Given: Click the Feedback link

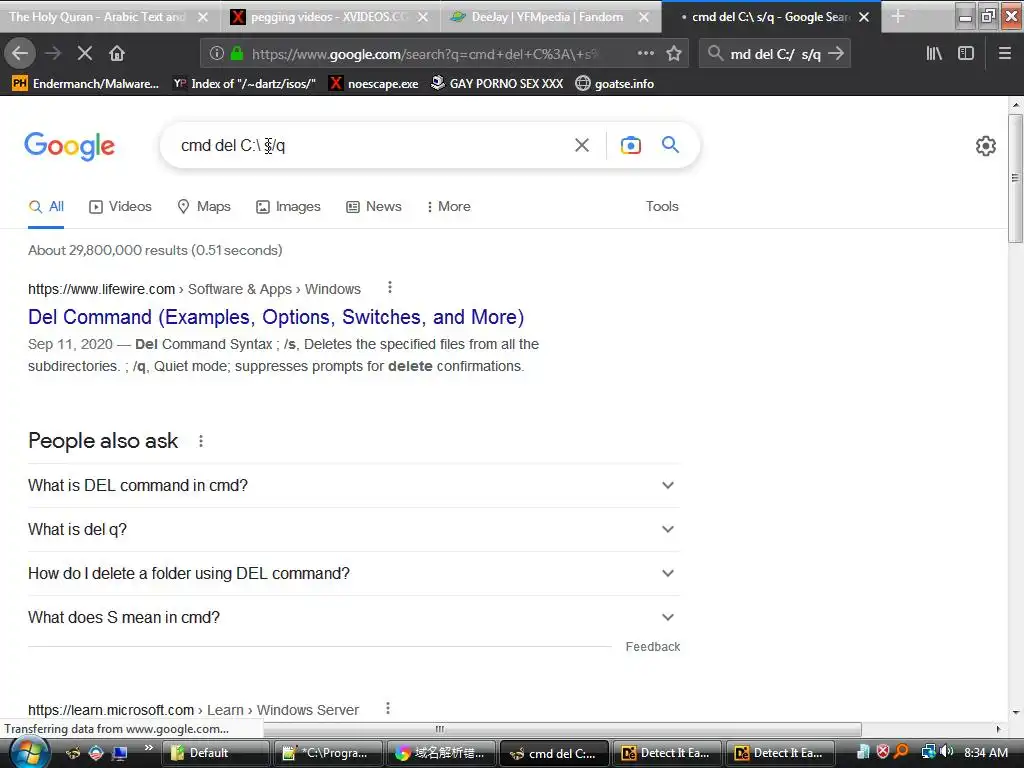Looking at the screenshot, I should click(x=652, y=647).
